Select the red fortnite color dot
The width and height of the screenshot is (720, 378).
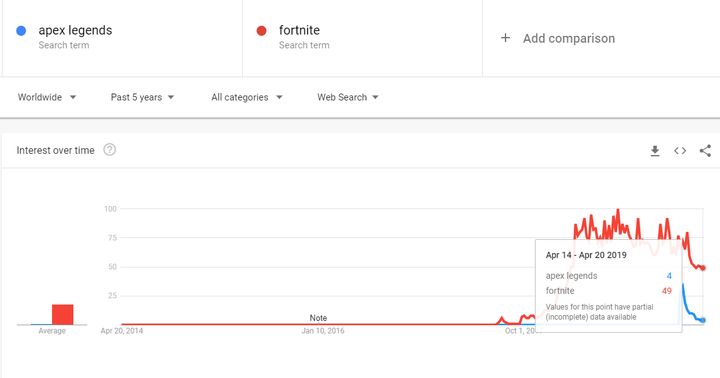pyautogui.click(x=261, y=31)
